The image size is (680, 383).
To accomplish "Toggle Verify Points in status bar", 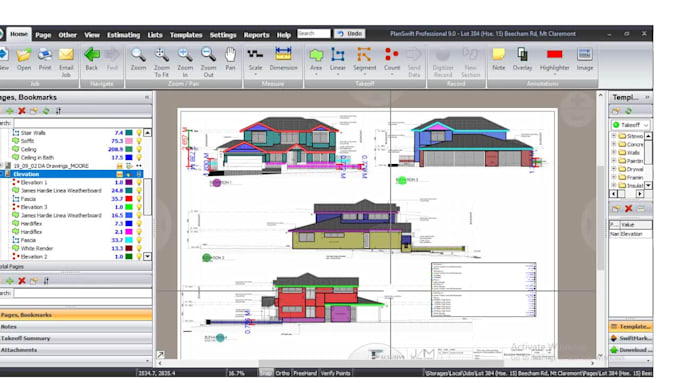I will [335, 373].
